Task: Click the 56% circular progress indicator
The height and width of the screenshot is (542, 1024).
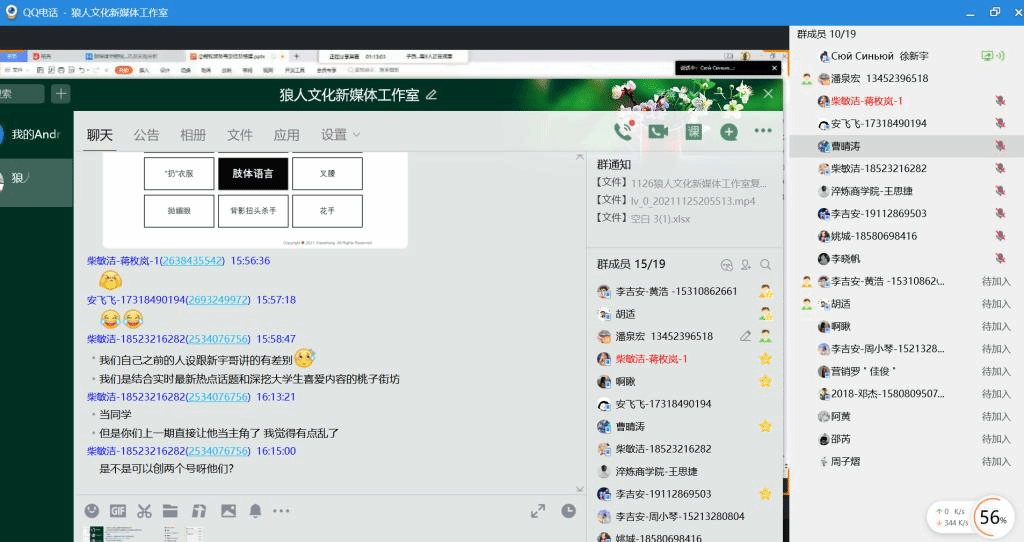Action: click(991, 518)
